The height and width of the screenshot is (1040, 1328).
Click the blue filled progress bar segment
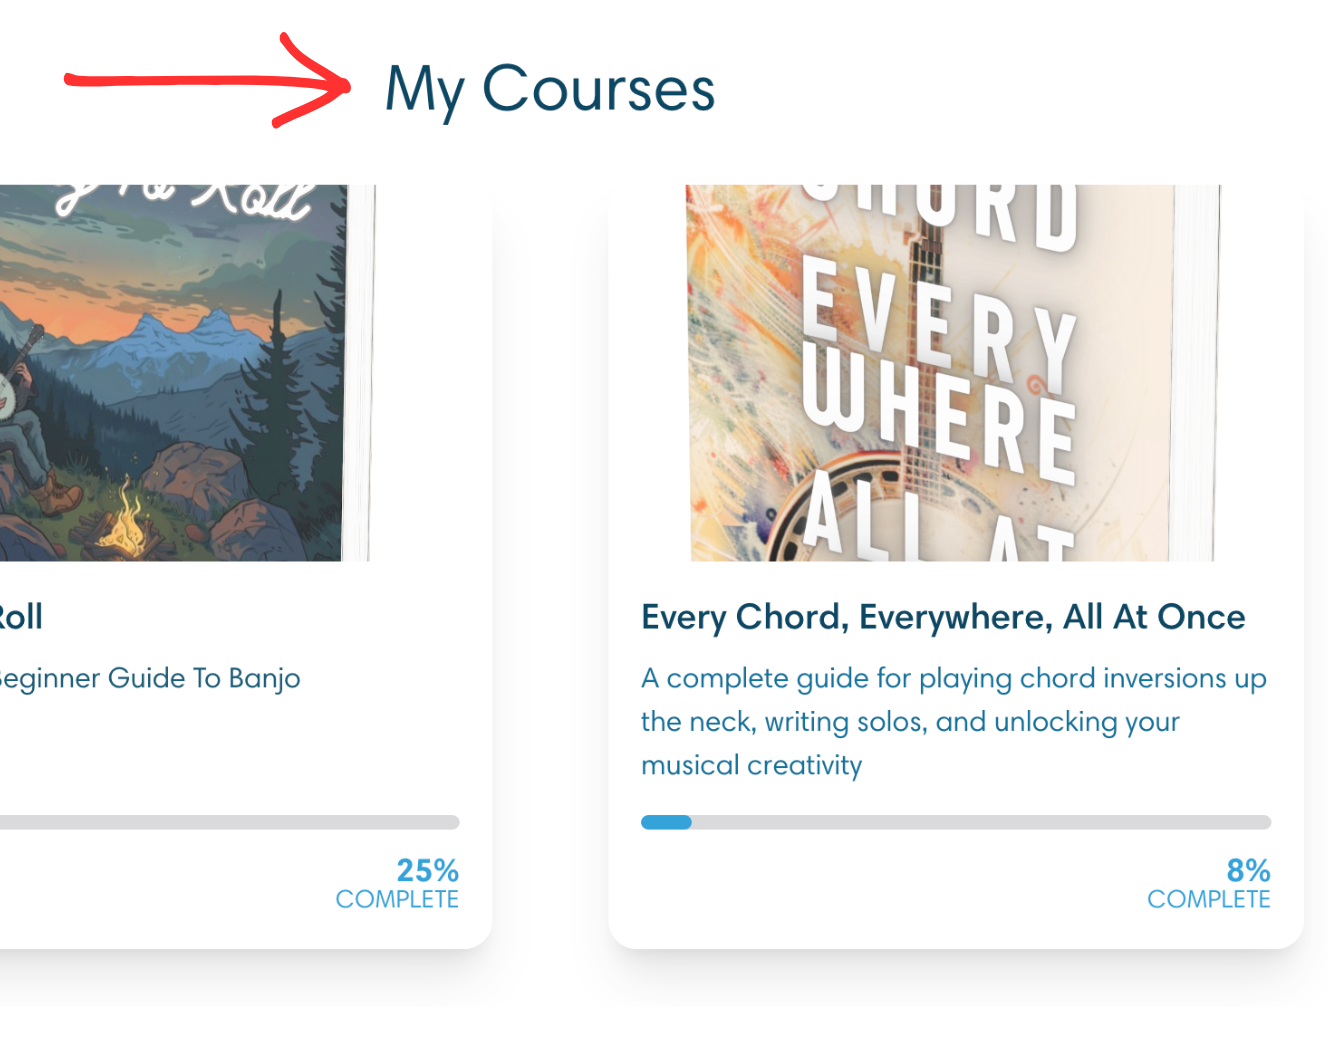coord(666,822)
